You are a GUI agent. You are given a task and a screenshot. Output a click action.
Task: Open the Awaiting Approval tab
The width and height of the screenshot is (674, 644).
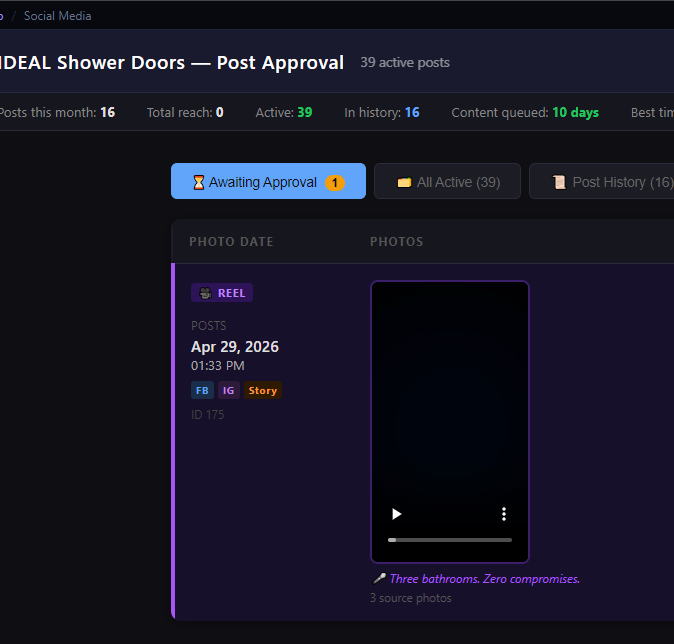click(268, 181)
